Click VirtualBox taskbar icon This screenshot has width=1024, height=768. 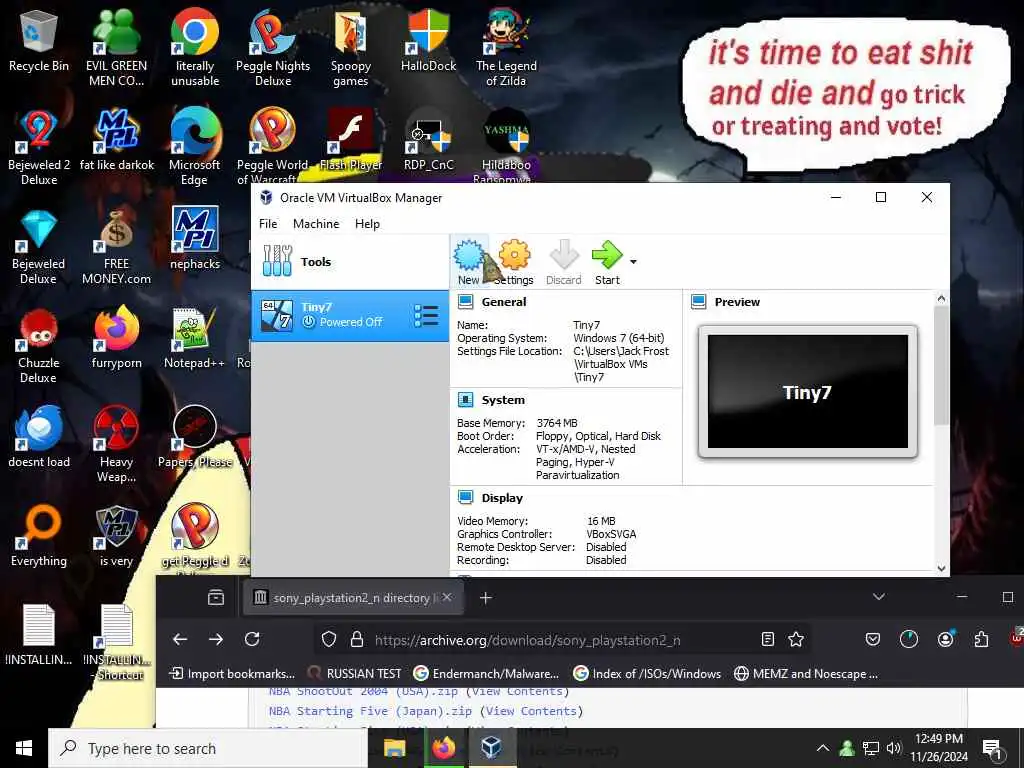(x=490, y=748)
